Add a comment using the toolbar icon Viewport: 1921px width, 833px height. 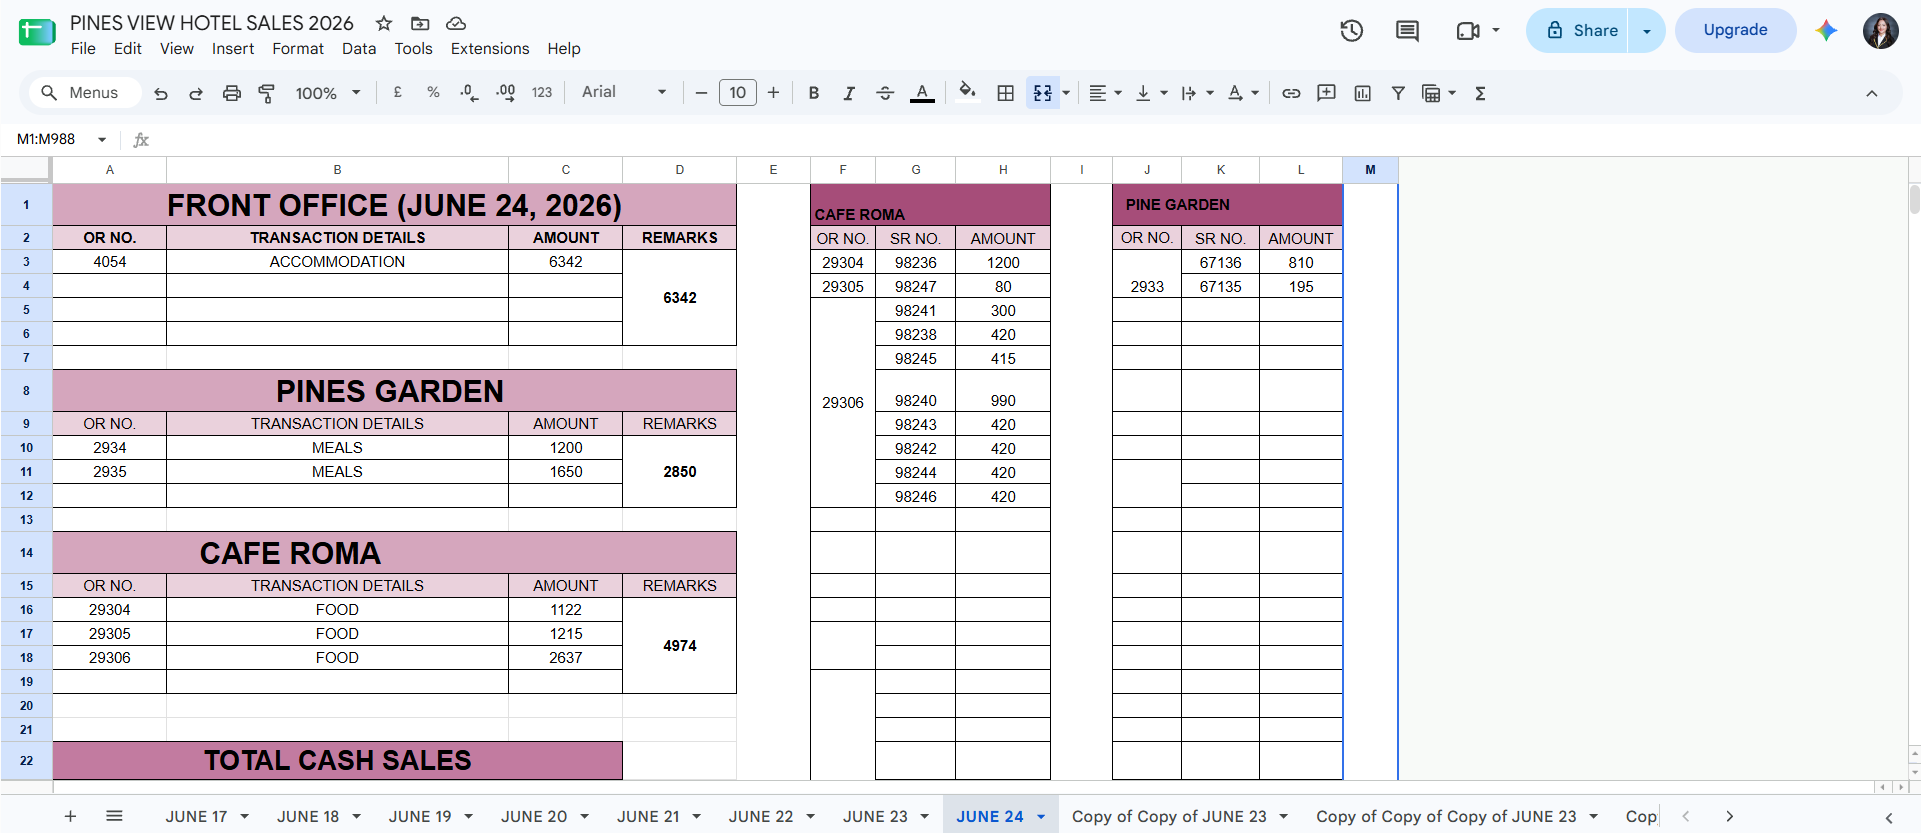[x=1327, y=93]
